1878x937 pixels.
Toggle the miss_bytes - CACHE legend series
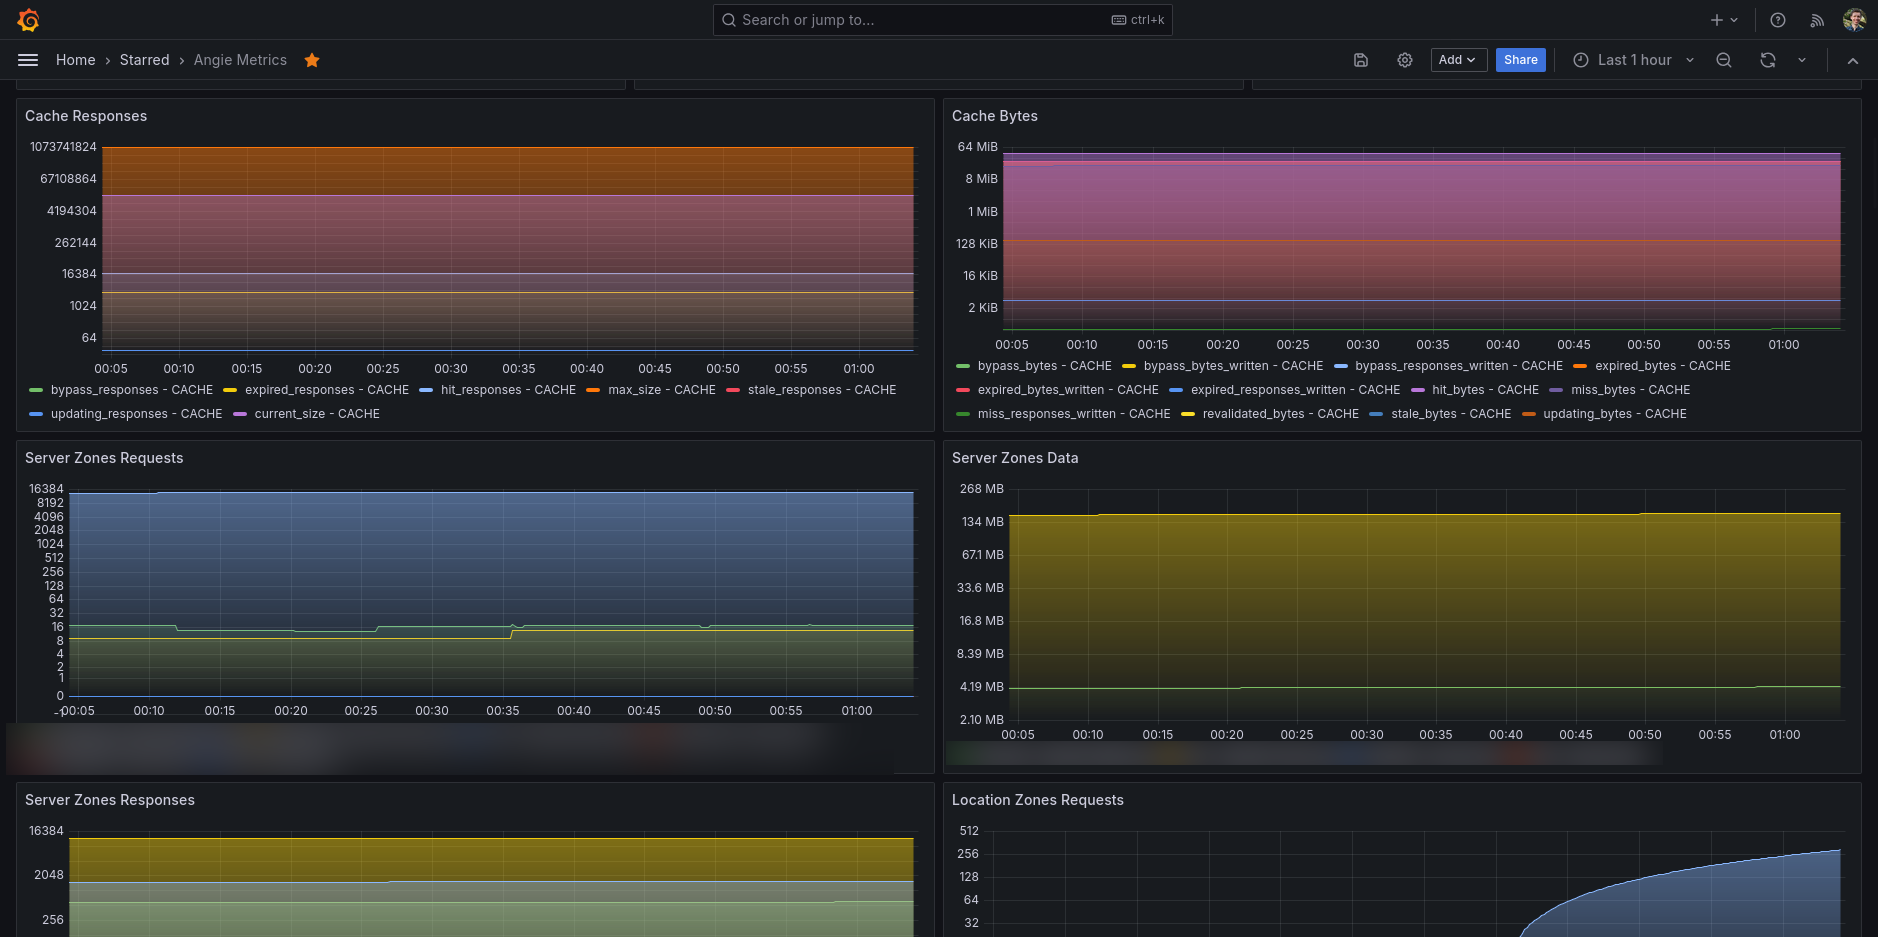click(1630, 390)
